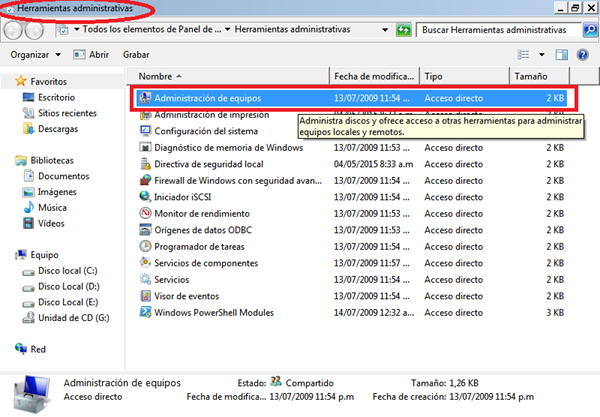
Task: Select Equipo in the navigation pane
Action: 37,255
